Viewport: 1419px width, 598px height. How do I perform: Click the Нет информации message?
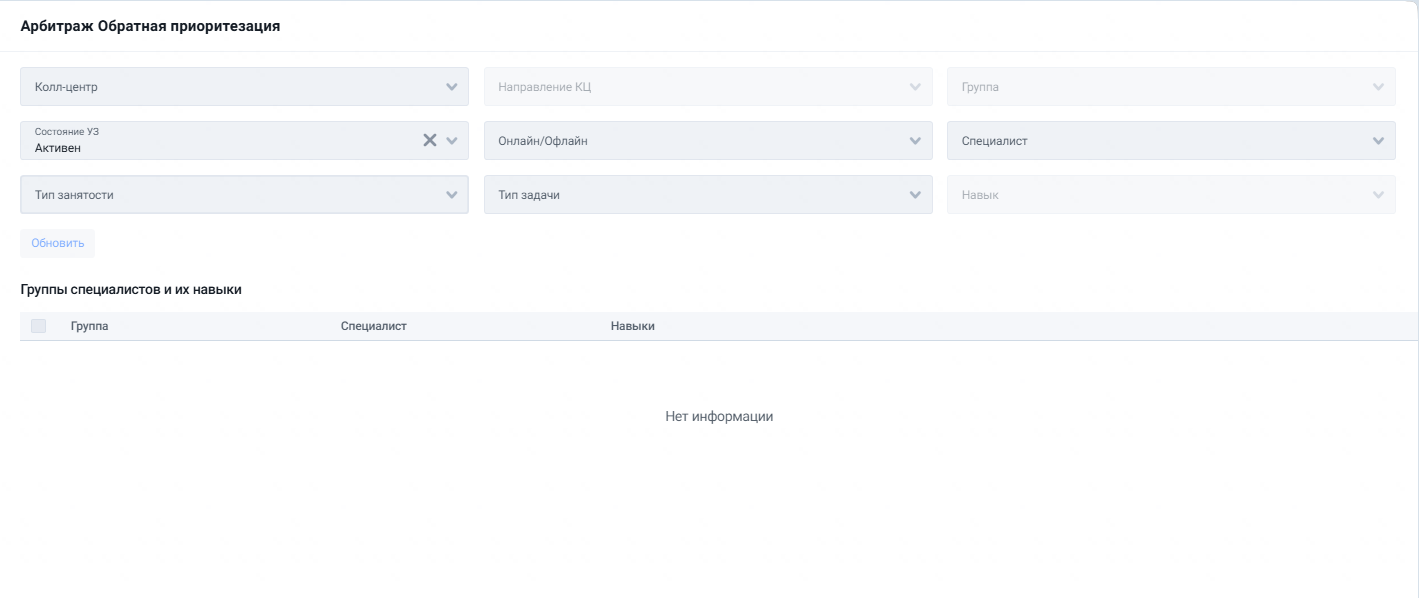tap(719, 416)
